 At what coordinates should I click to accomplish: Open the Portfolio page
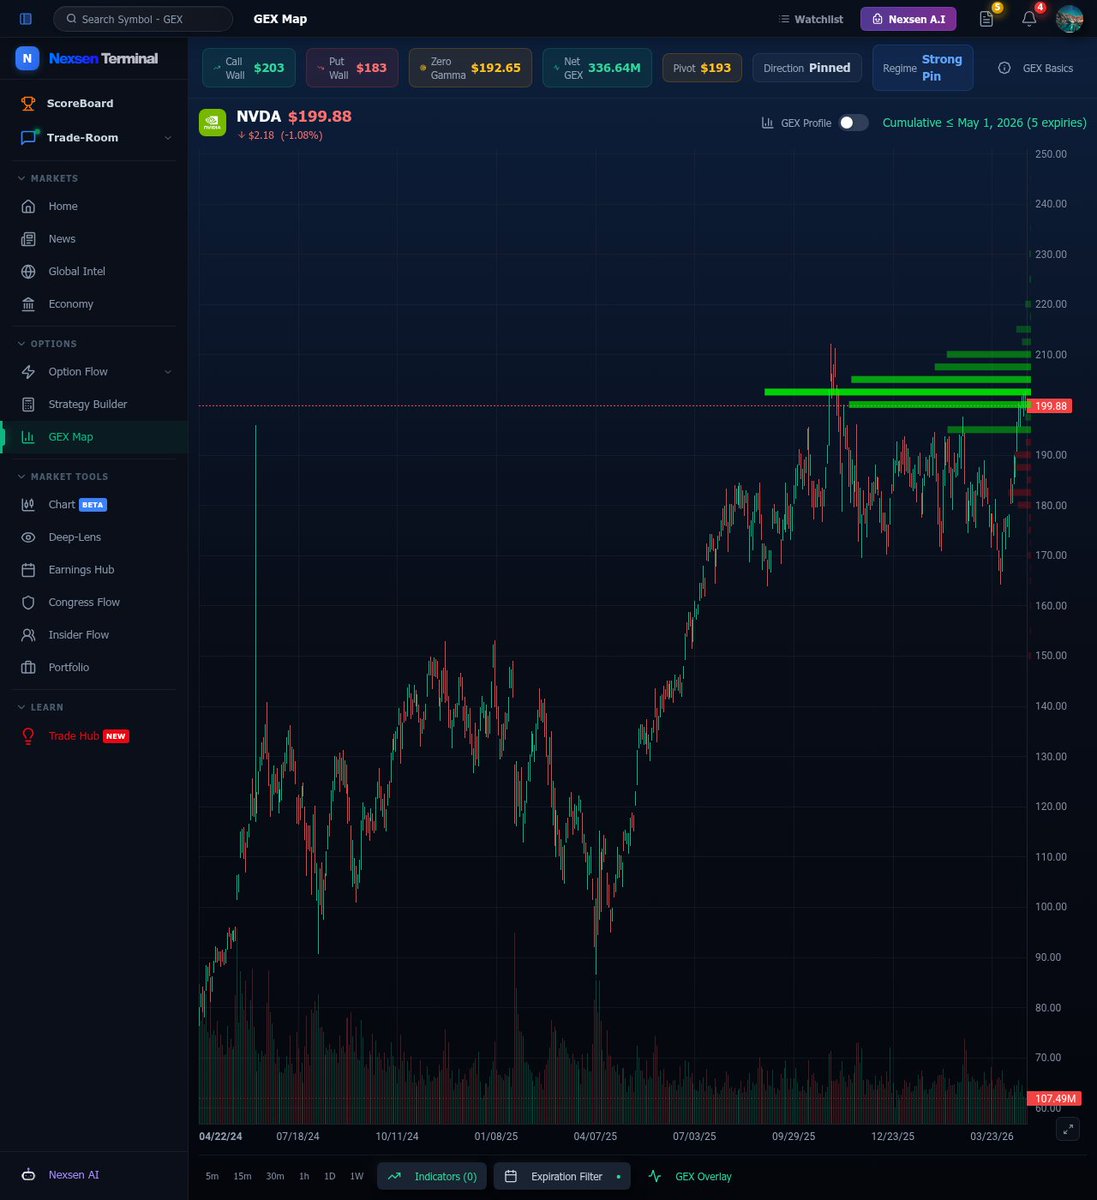point(69,667)
